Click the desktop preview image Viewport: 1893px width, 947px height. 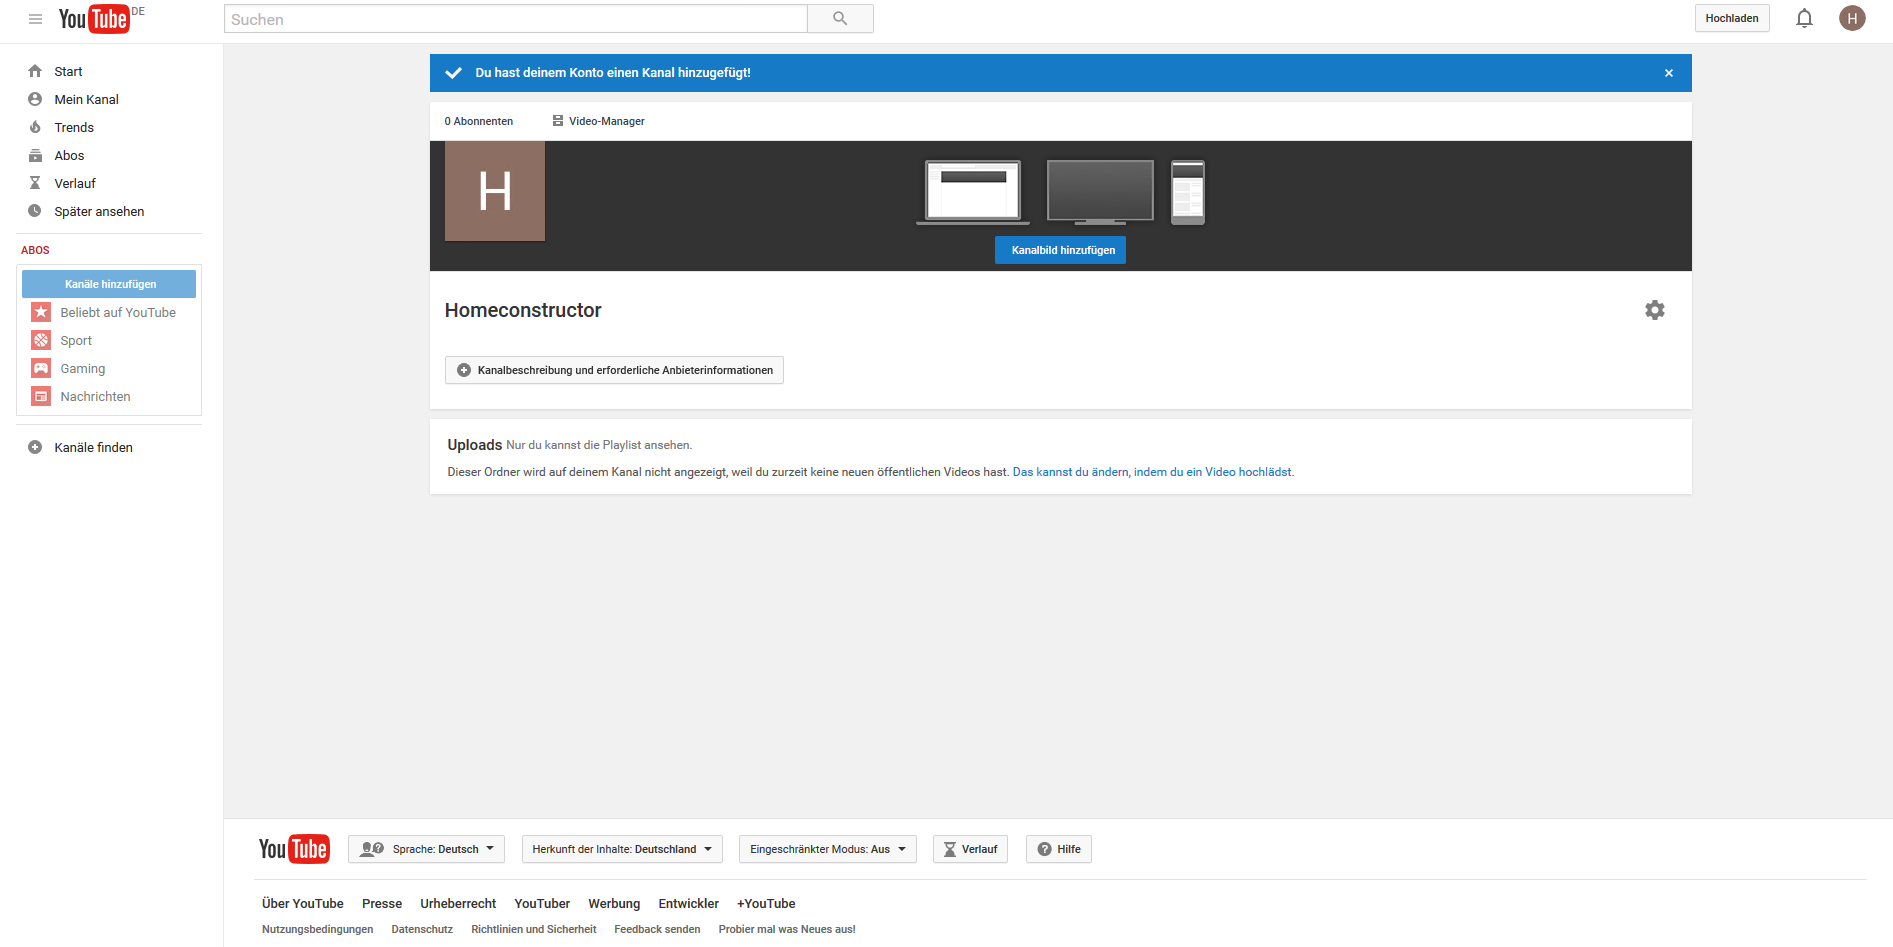[973, 192]
